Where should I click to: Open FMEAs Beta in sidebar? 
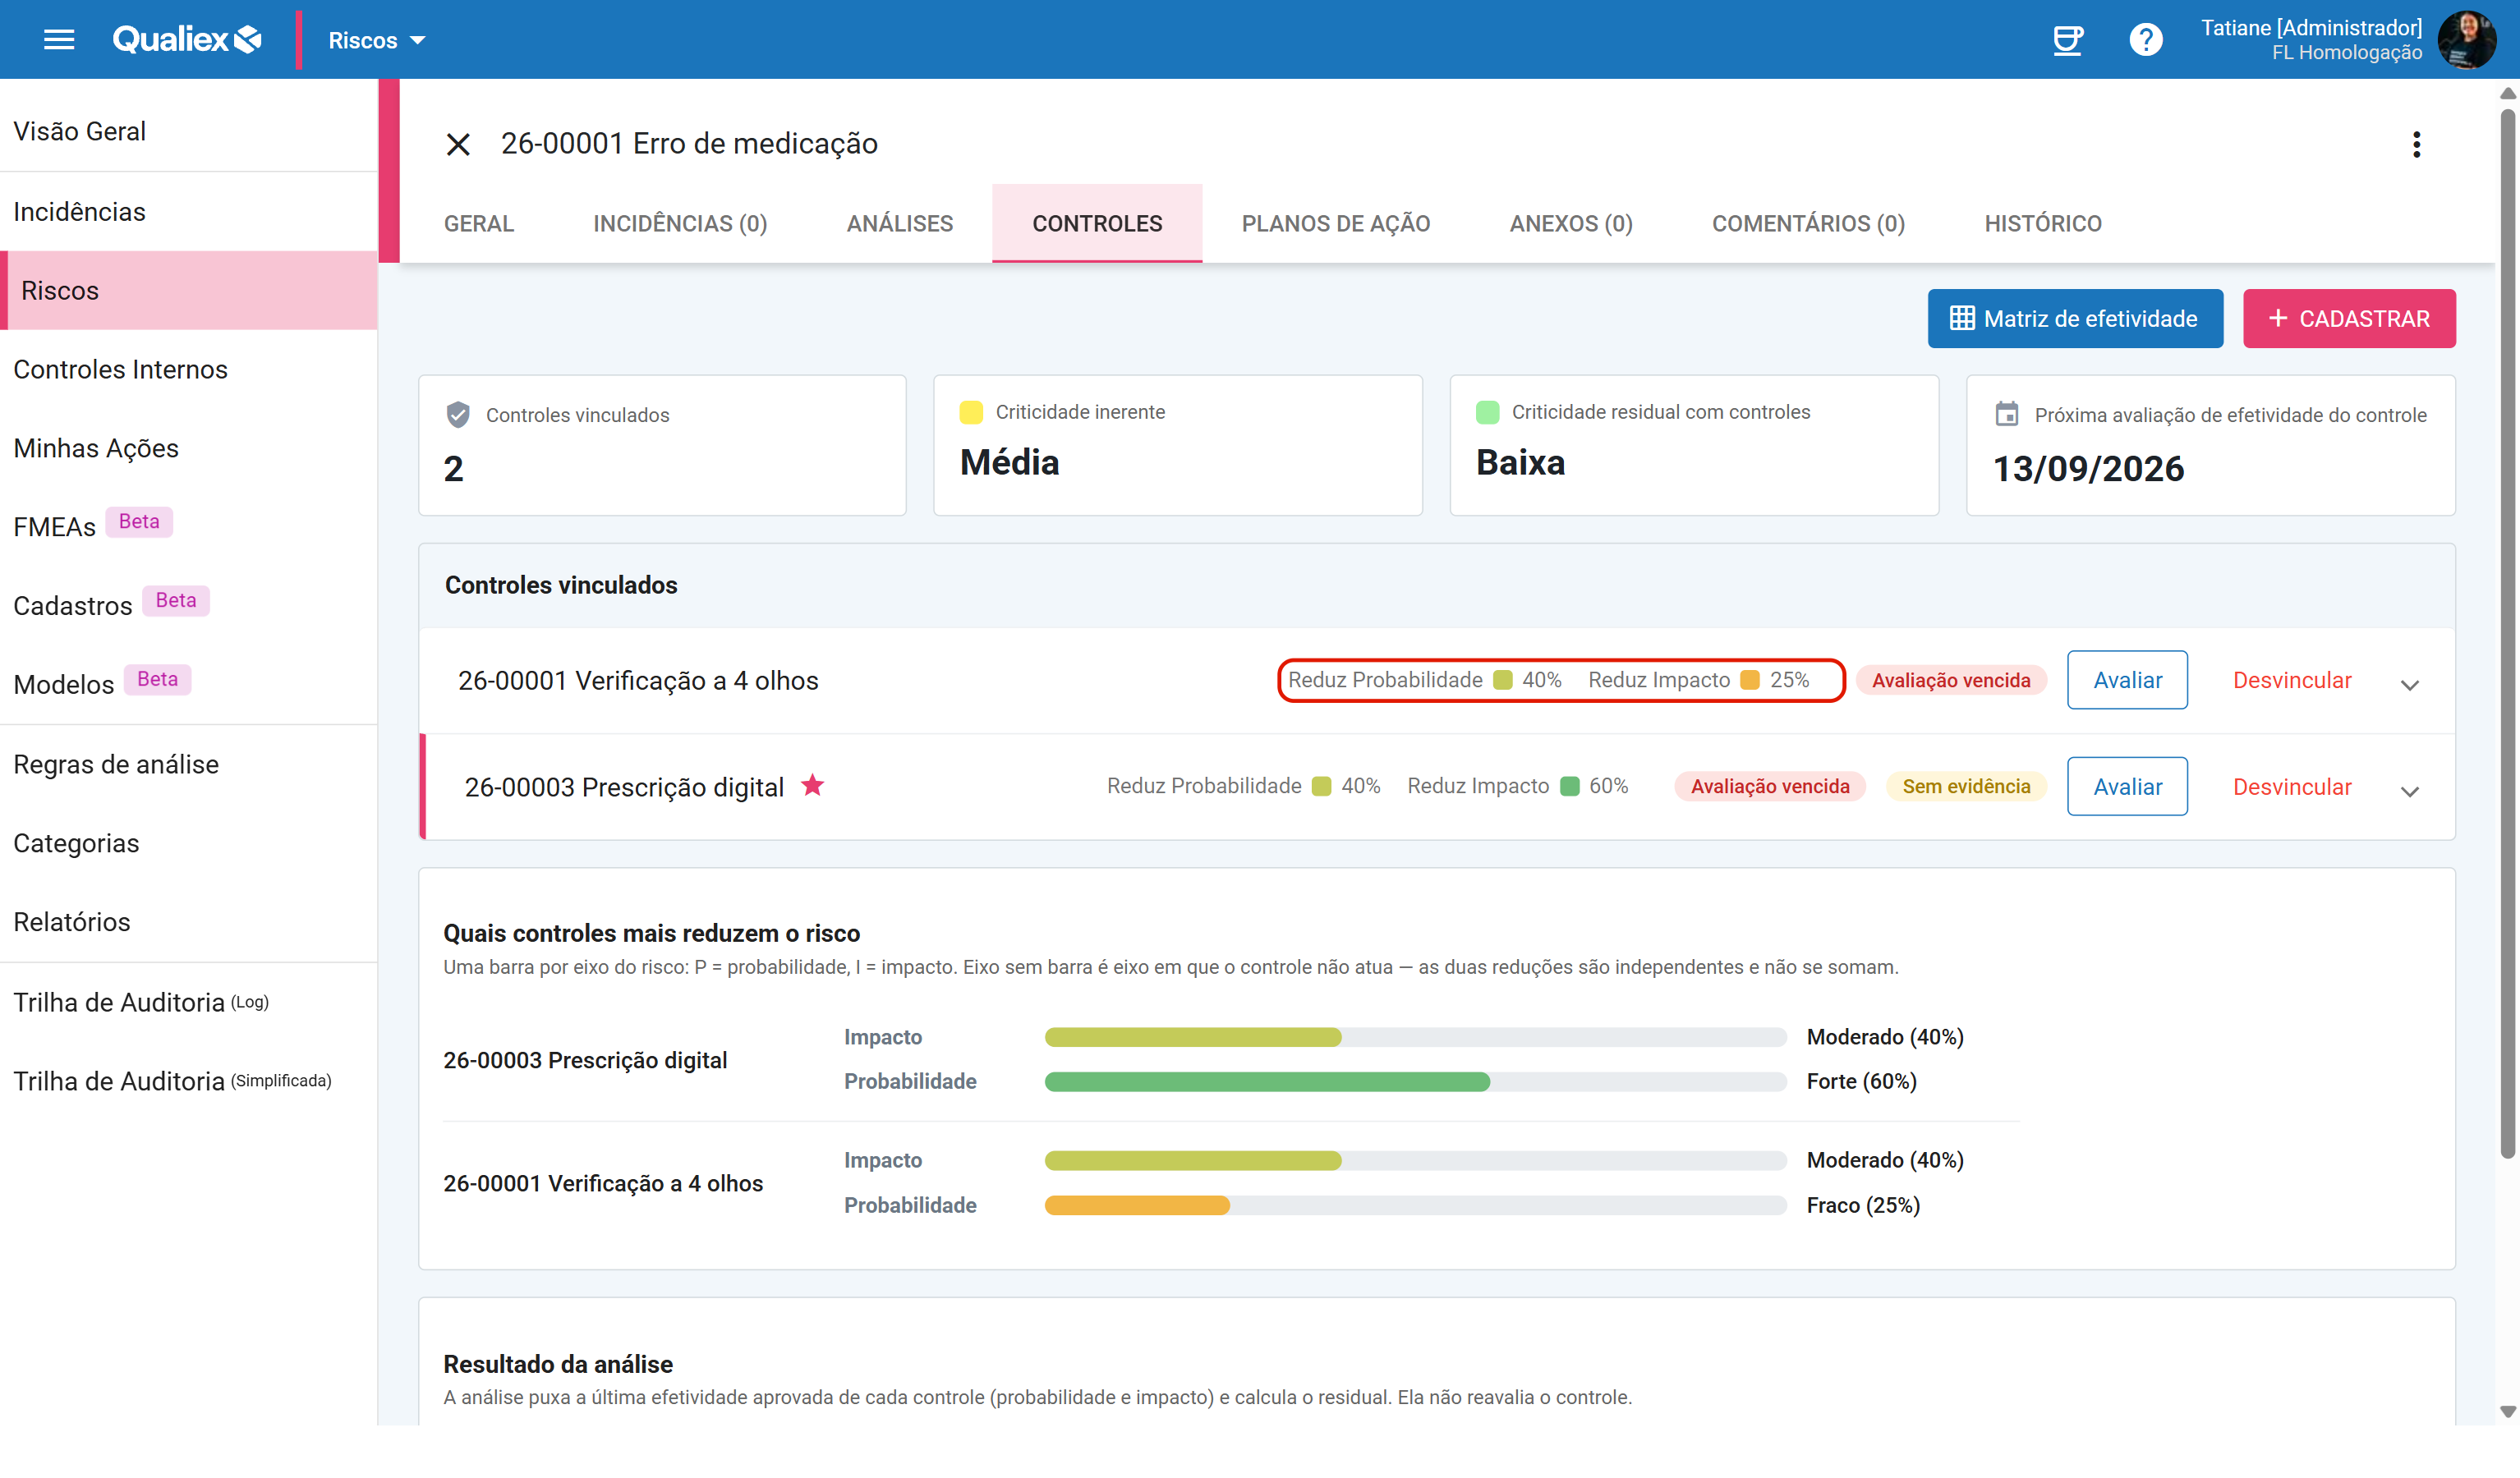(x=189, y=526)
